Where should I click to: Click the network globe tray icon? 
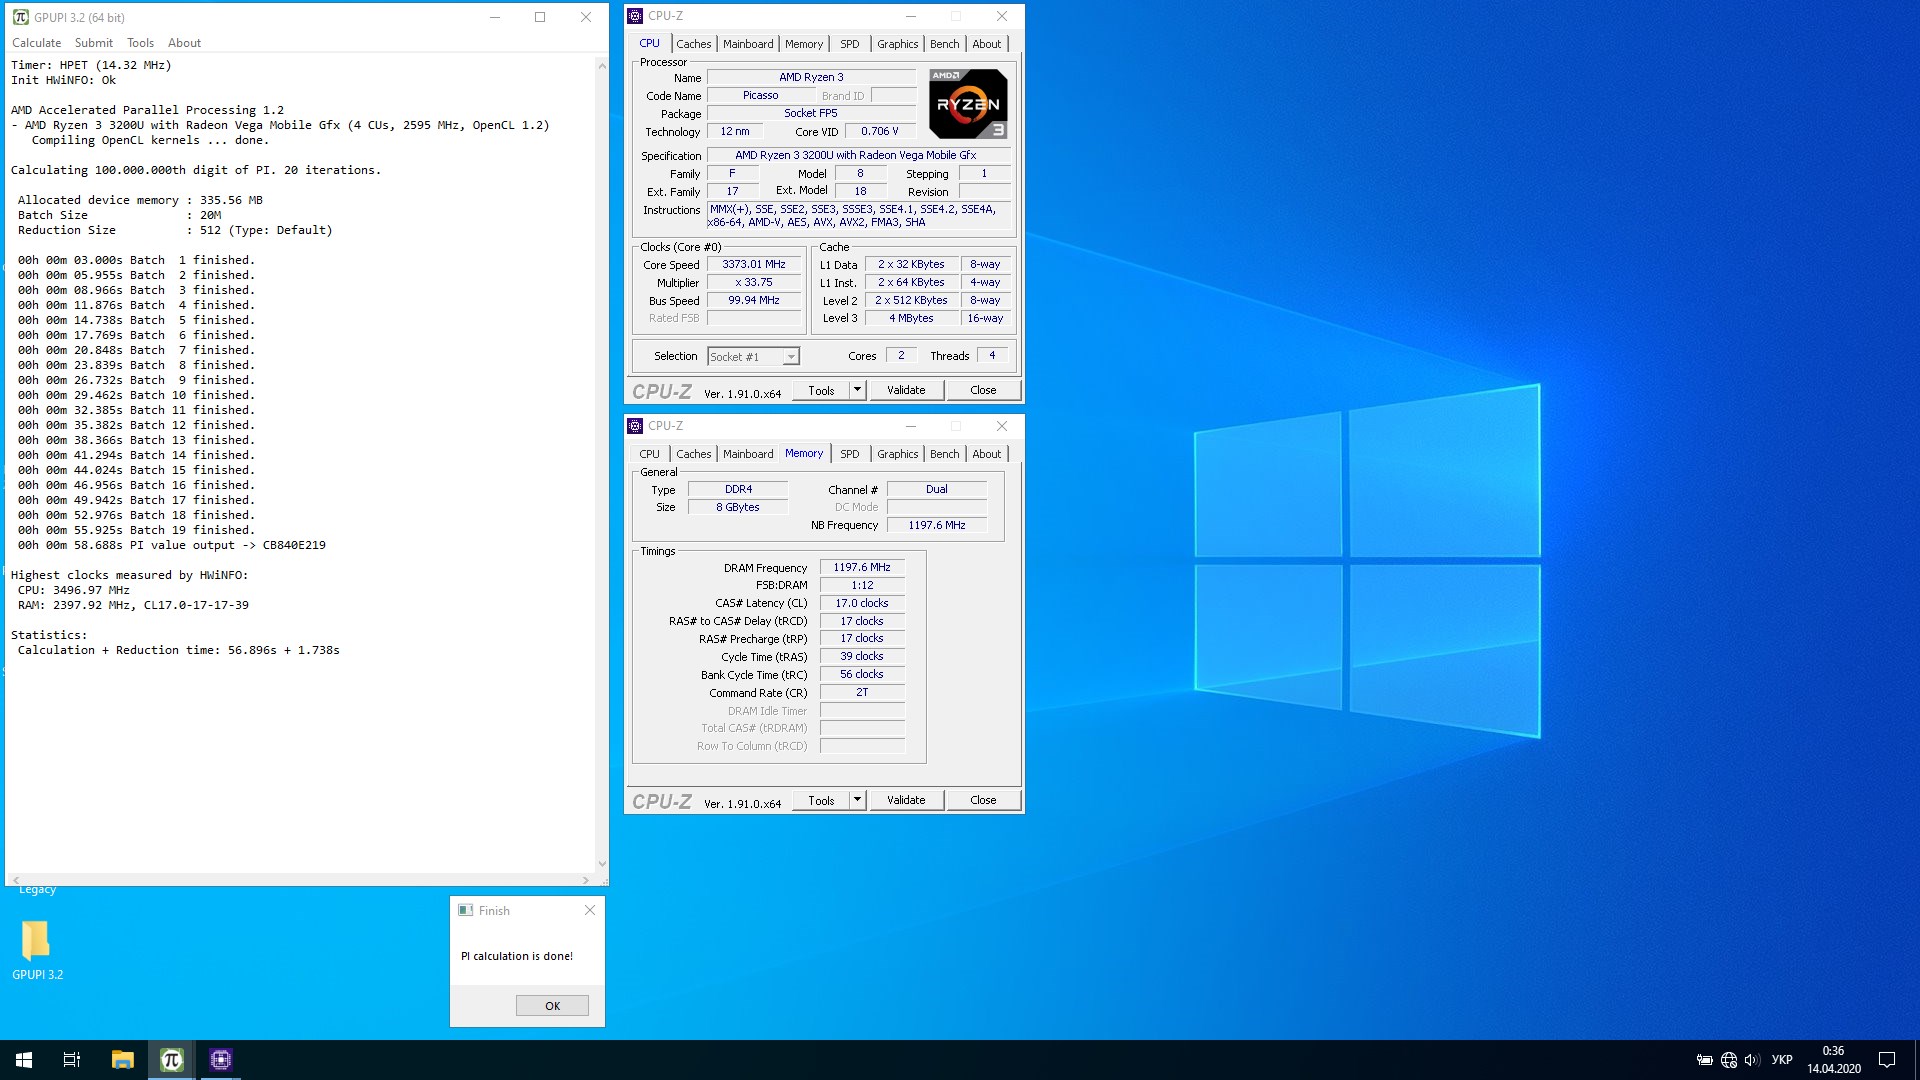(1729, 1060)
